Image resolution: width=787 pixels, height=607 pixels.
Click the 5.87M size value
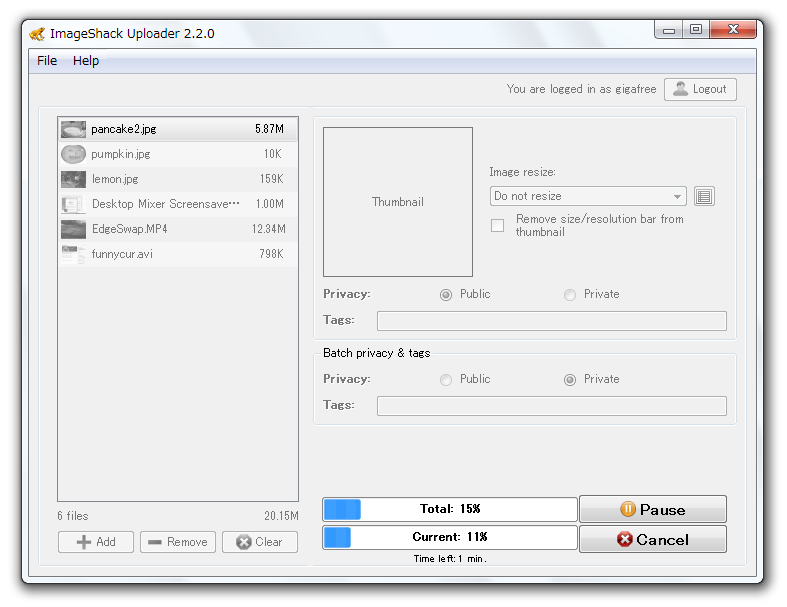click(269, 129)
